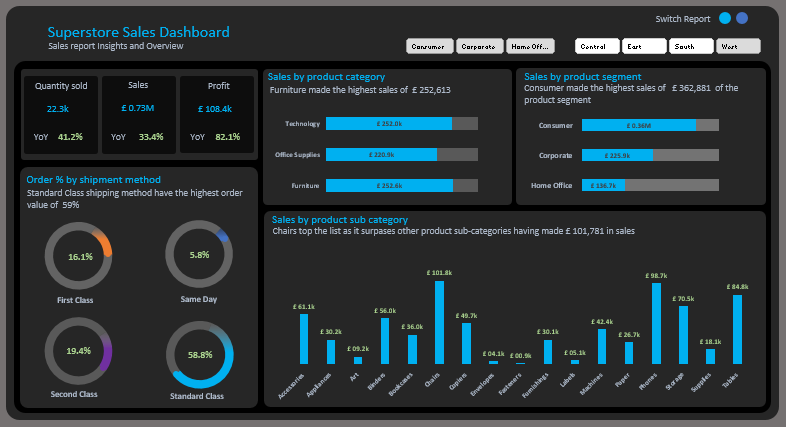This screenshot has height=427, width=786.
Task: Click the Standard Class donut chart
Action: coord(200,355)
